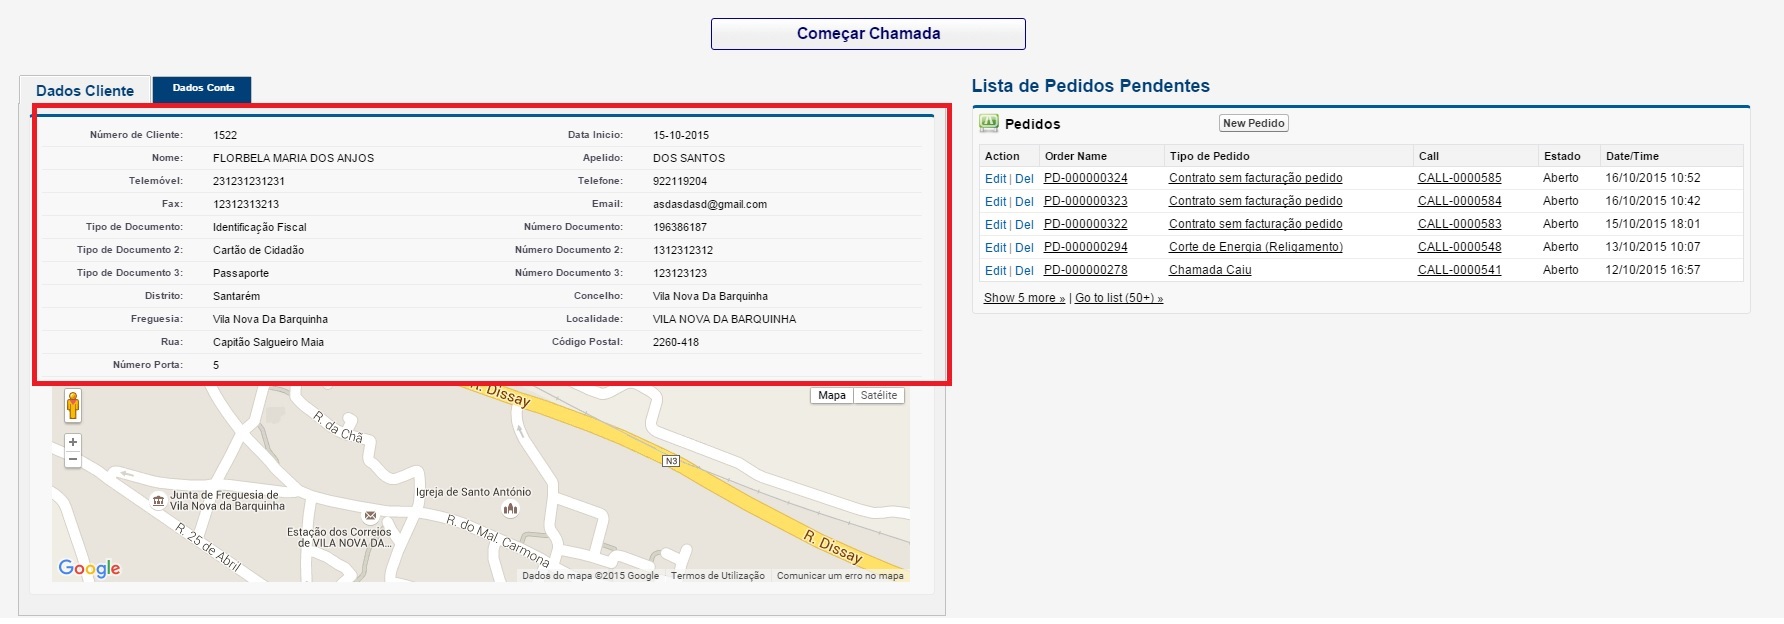
Task: Edit the PD-000000323 order row
Action: [x=995, y=202]
